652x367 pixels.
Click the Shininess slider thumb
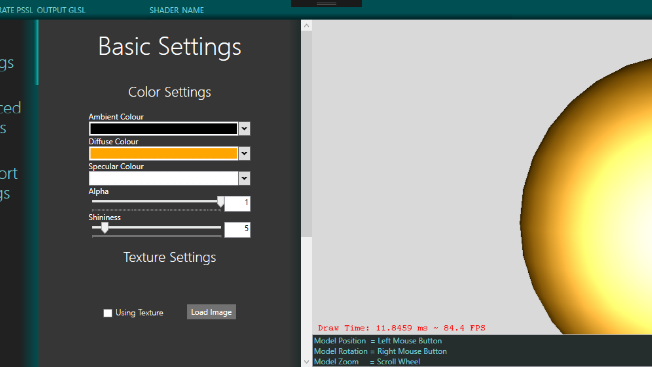(x=105, y=227)
